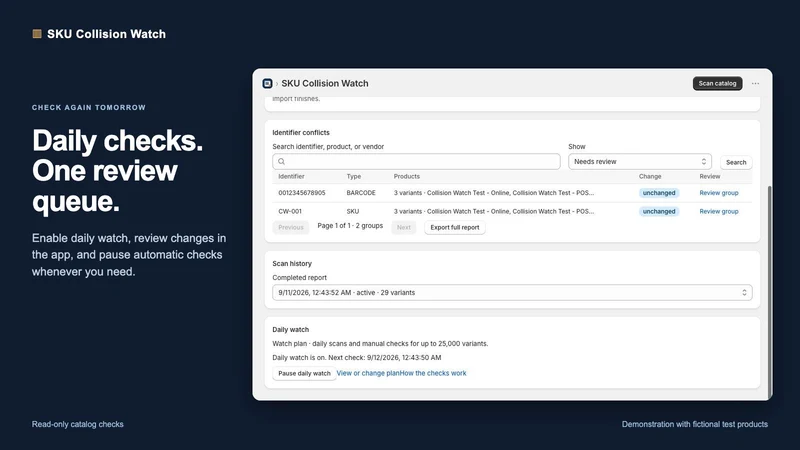This screenshot has width=800, height=450.
Task: Open How the checks work link
Action: pos(433,373)
